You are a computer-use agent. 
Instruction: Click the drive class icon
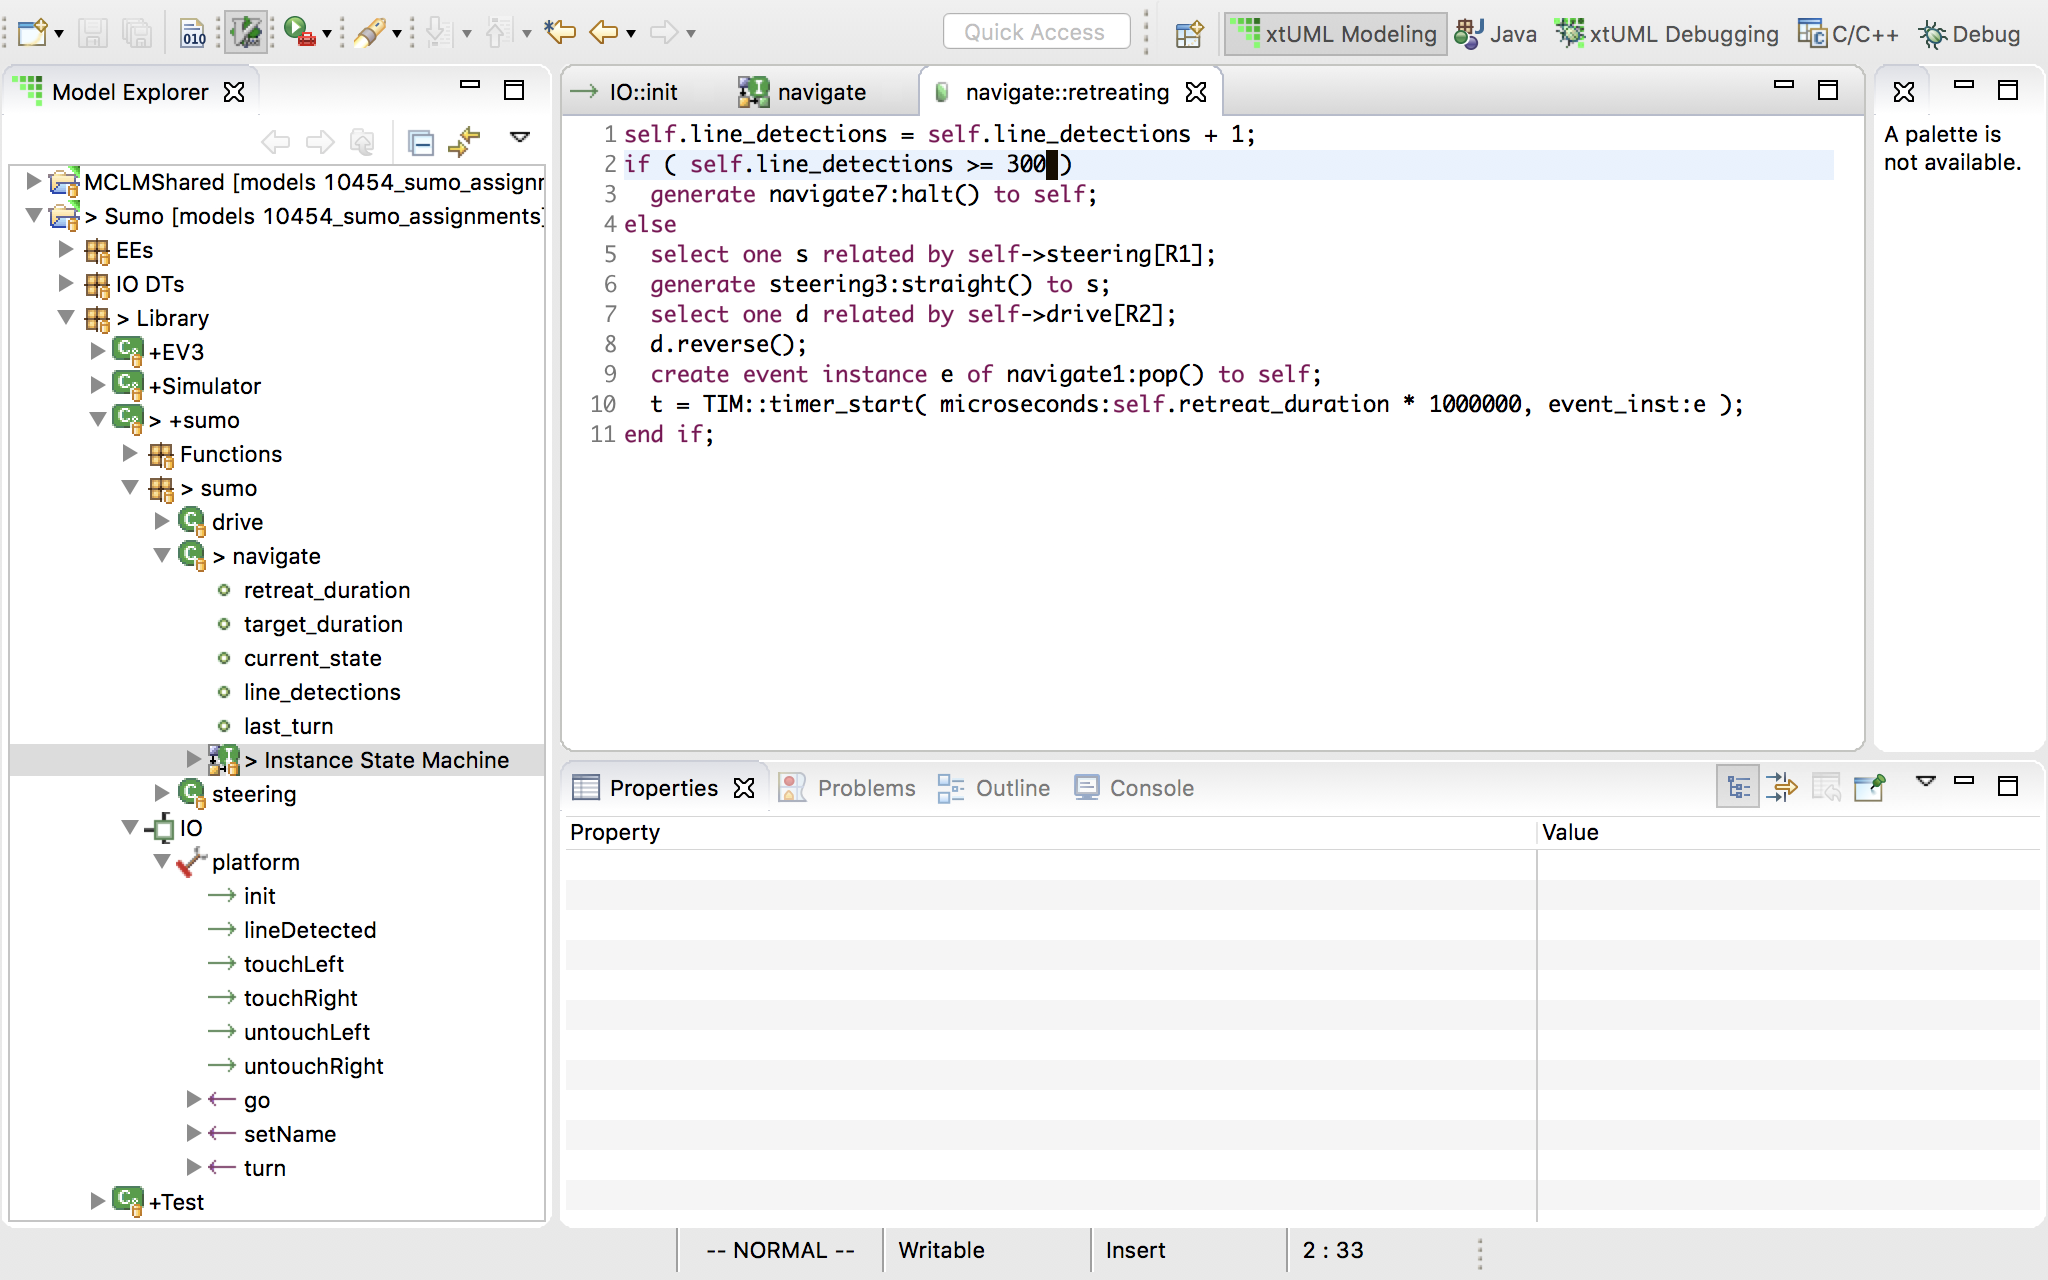click(x=192, y=521)
